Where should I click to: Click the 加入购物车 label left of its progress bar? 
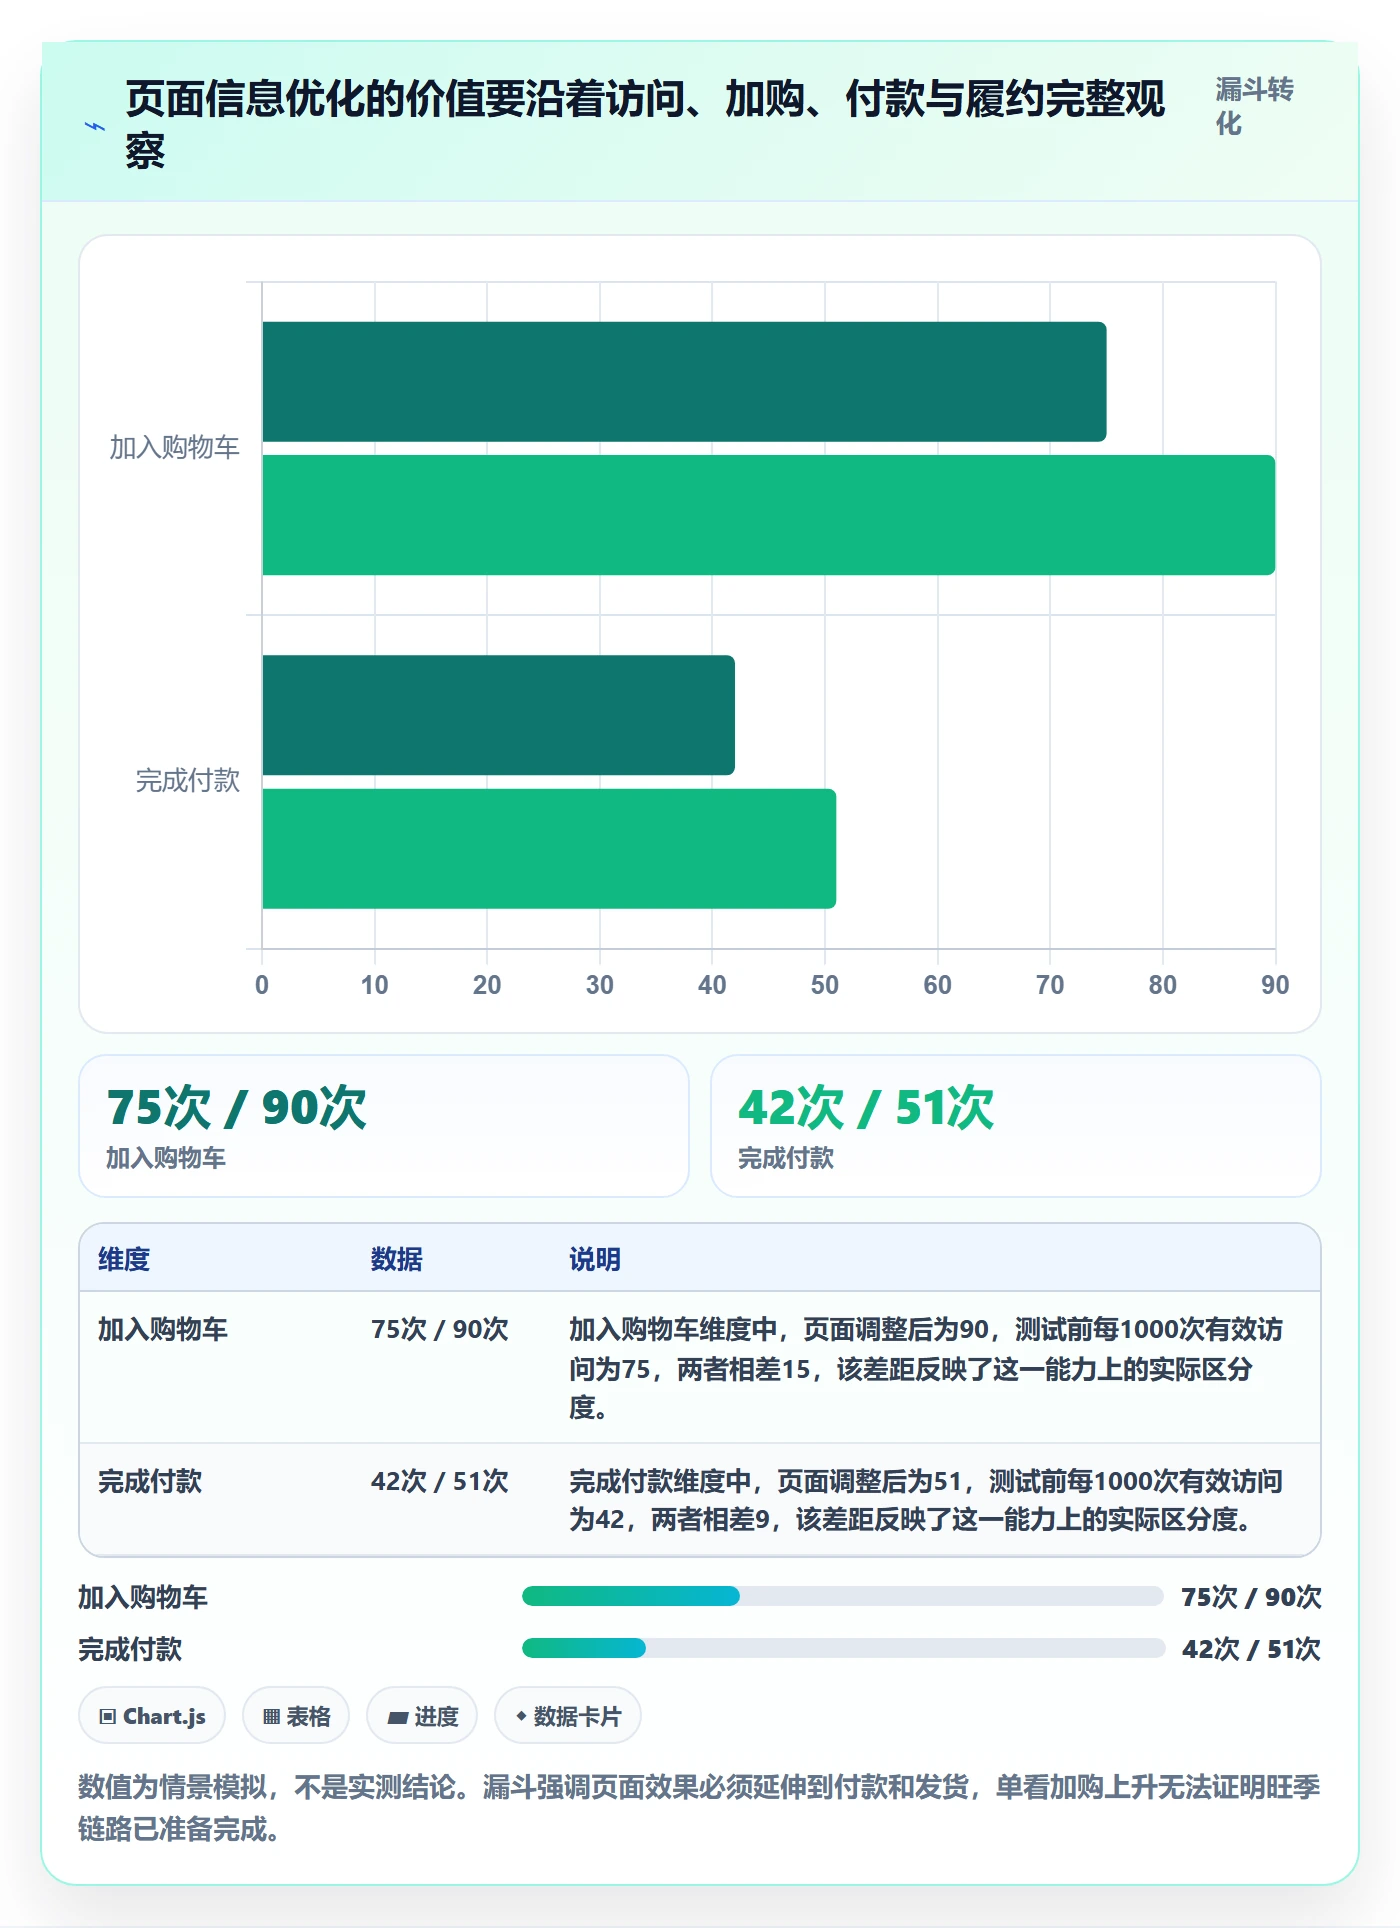pos(143,1597)
